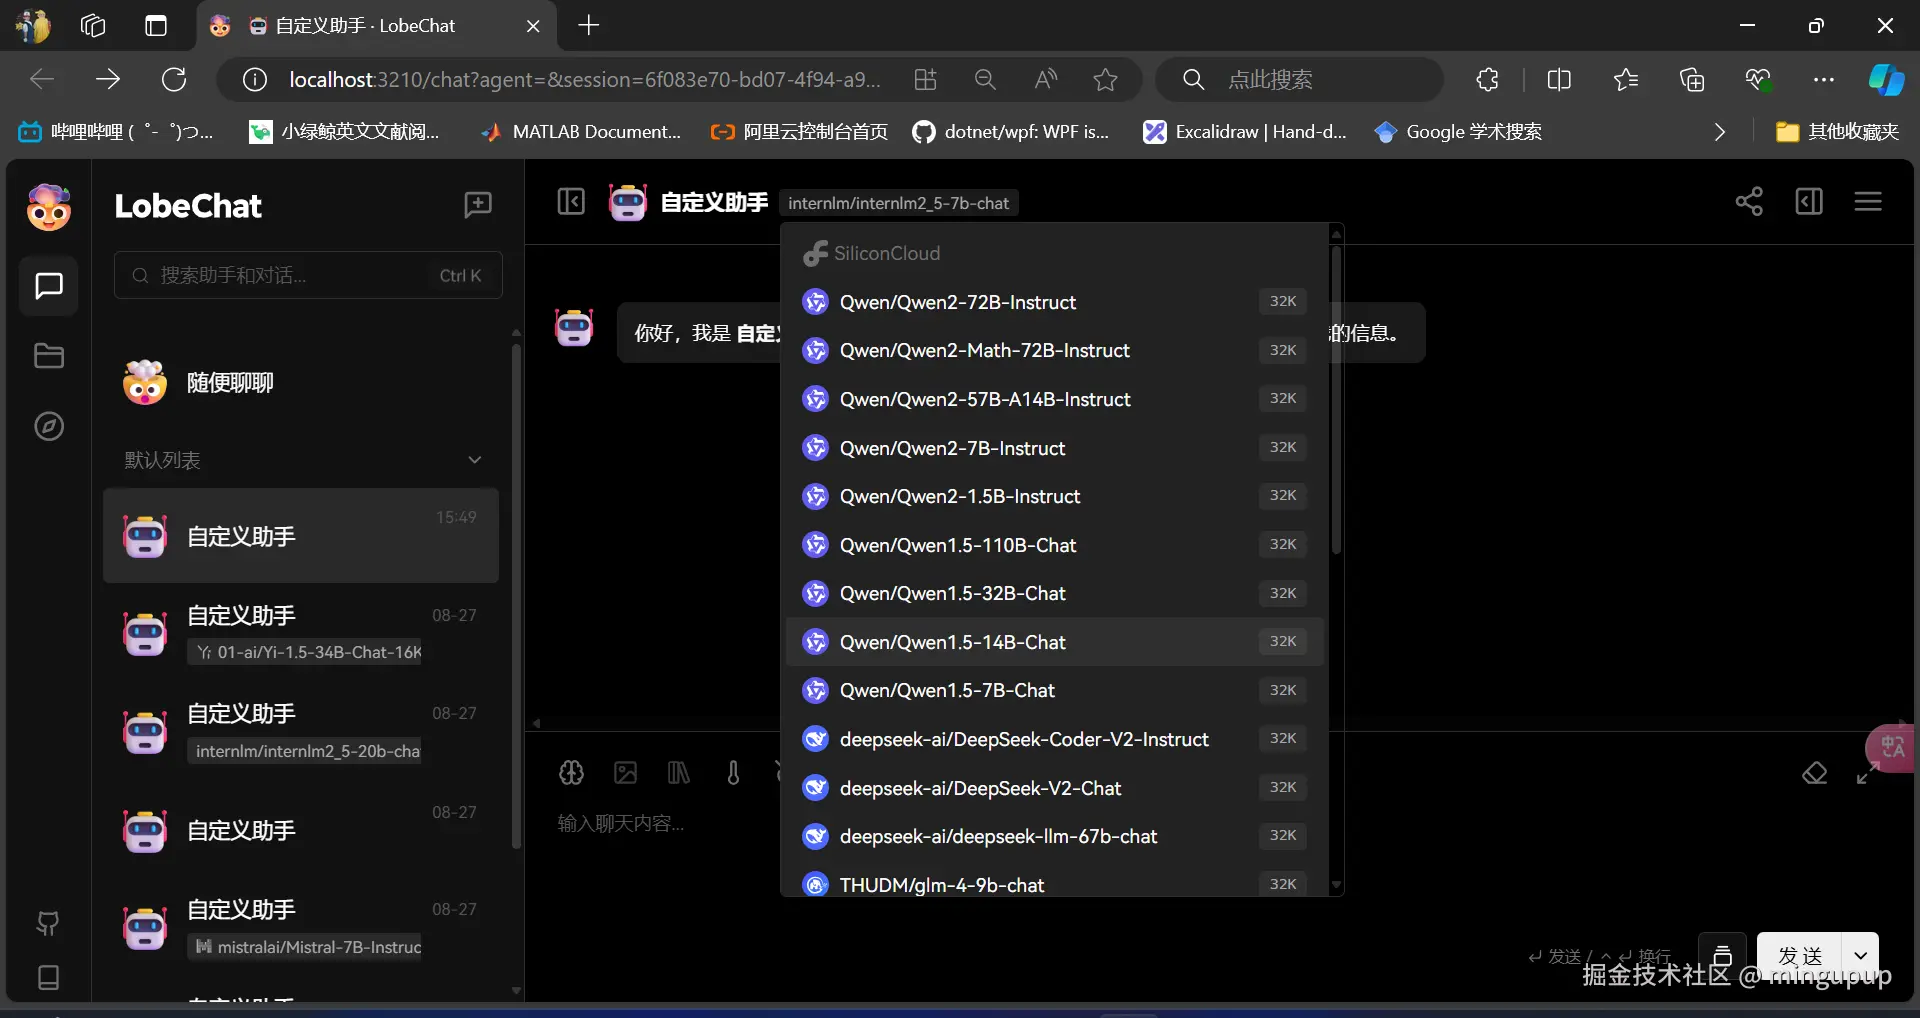
Task: Choose Qwen/Qwen2-57B-A14B-Instruct model
Action: [1055, 399]
